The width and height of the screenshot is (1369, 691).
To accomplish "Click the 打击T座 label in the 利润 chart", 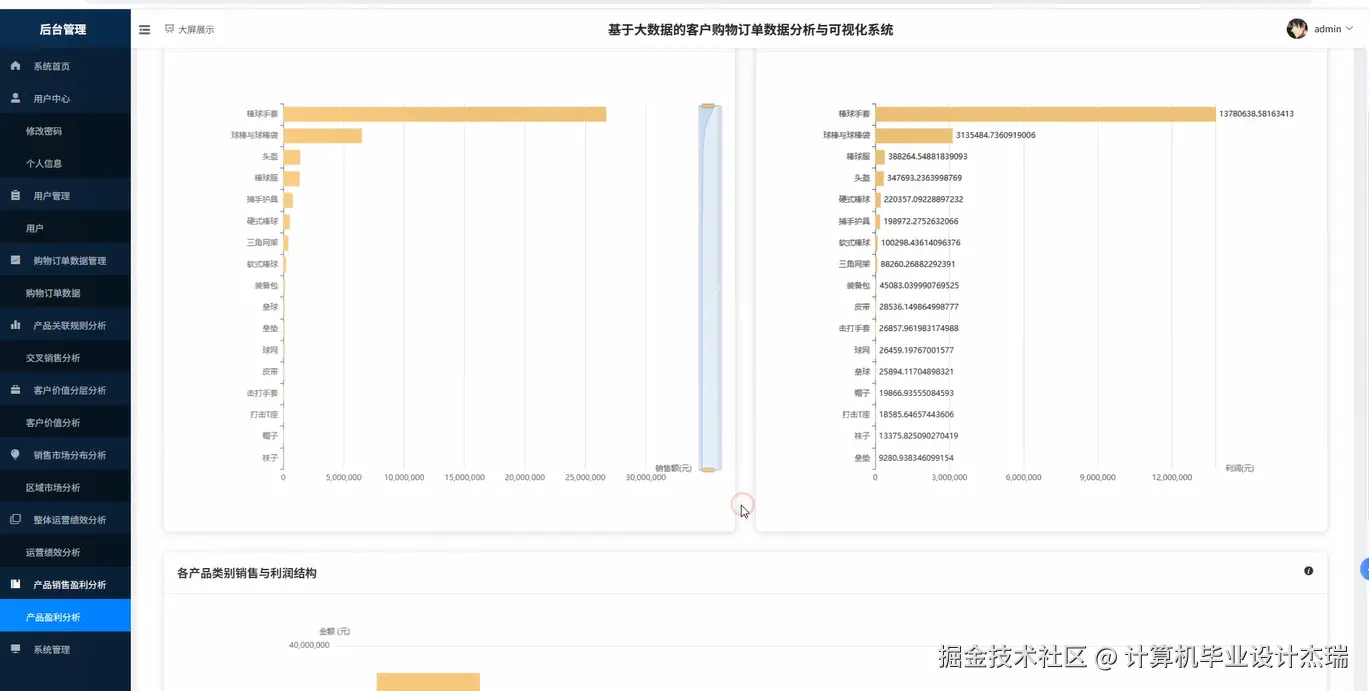I will click(856, 414).
